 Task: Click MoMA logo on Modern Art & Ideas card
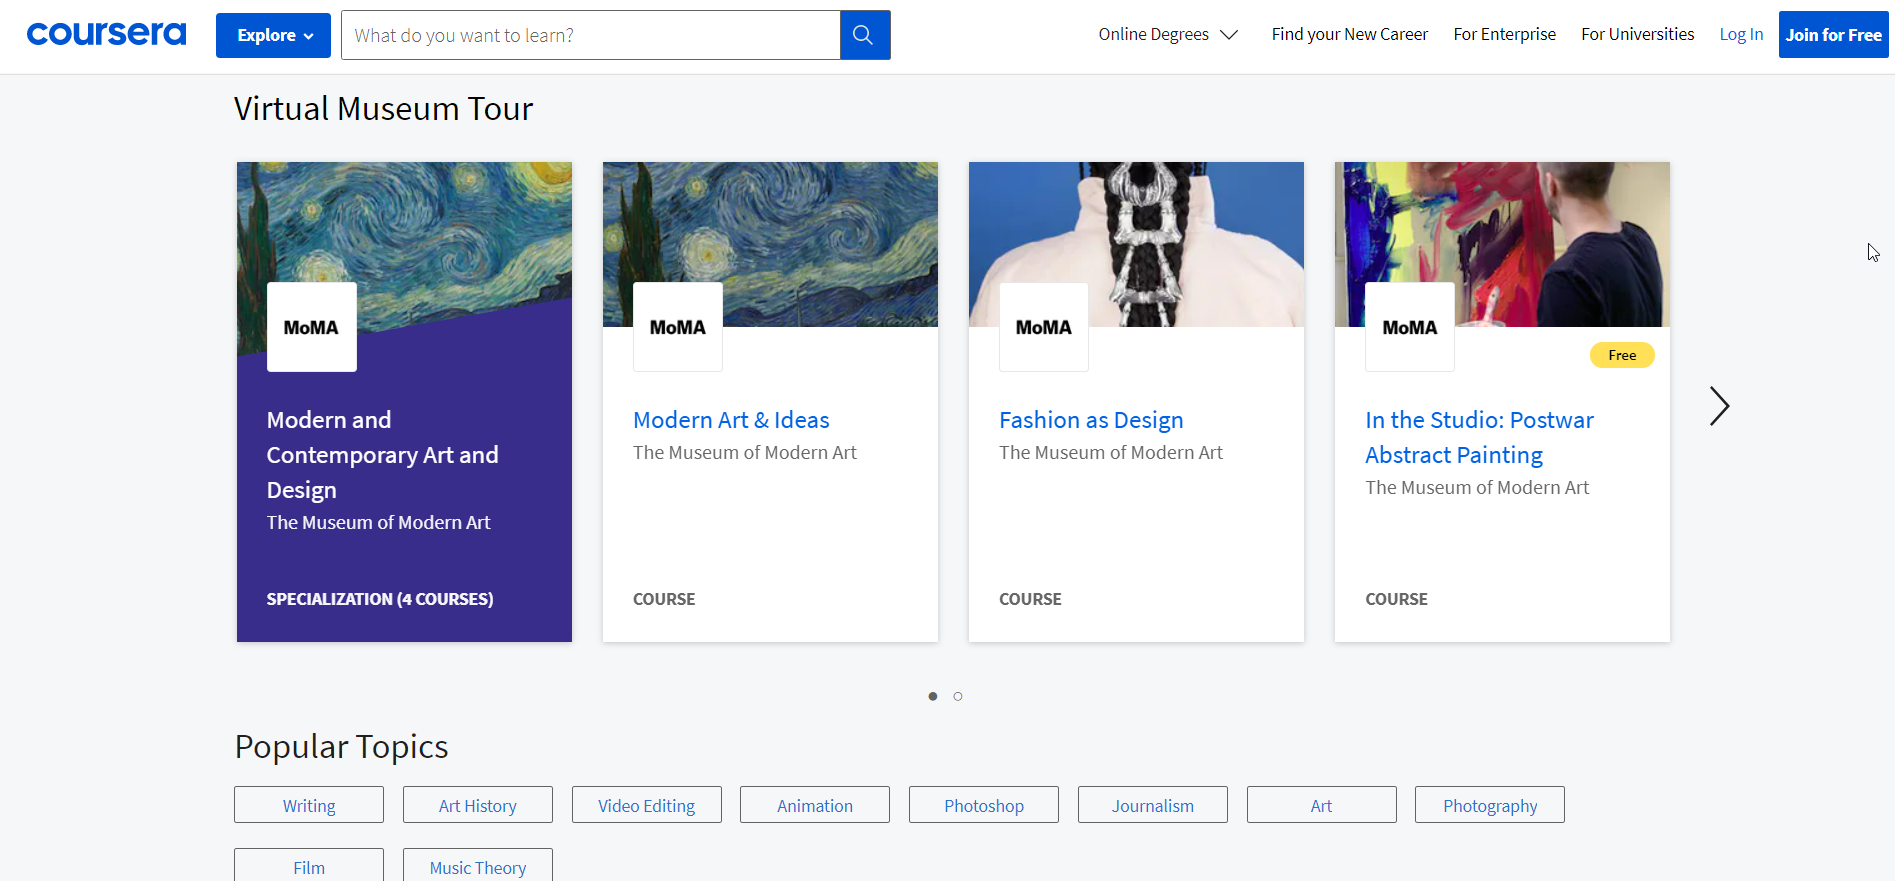tap(678, 327)
